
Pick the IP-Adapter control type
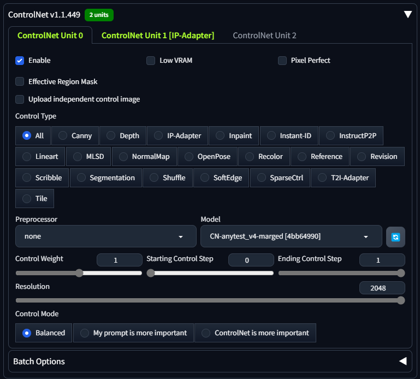point(177,136)
